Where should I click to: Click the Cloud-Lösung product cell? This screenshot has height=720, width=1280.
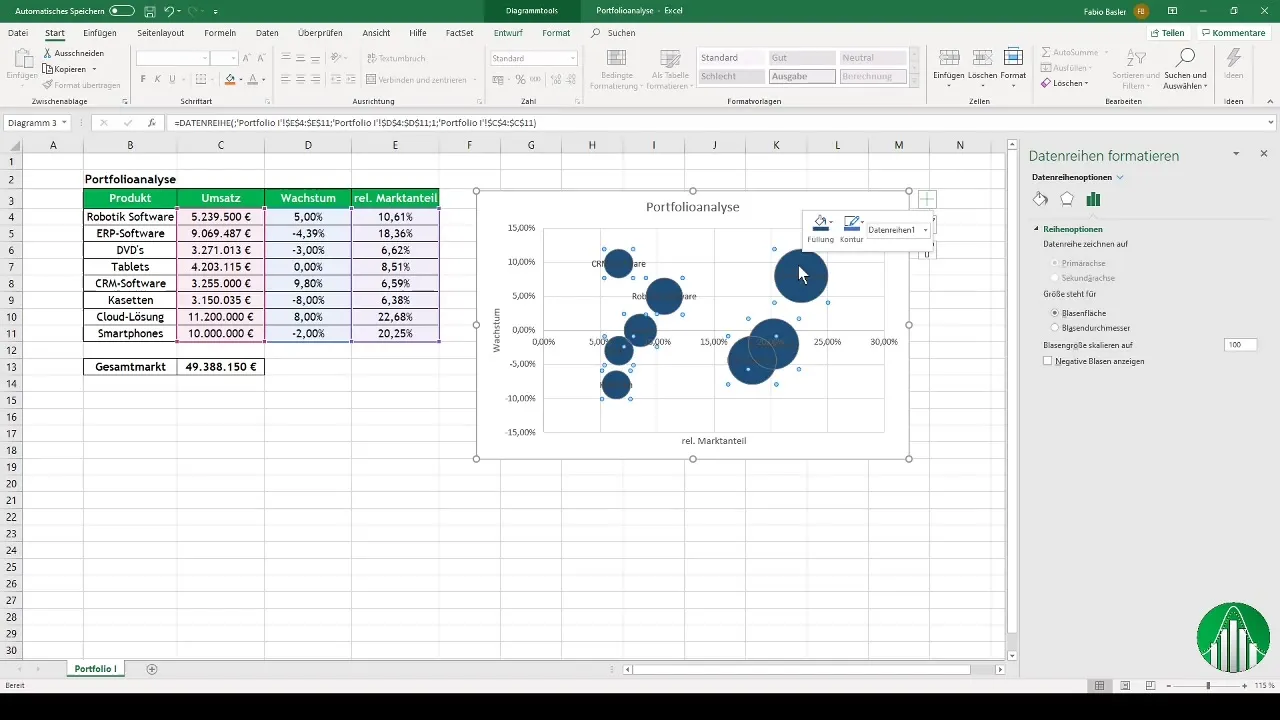pyautogui.click(x=130, y=317)
